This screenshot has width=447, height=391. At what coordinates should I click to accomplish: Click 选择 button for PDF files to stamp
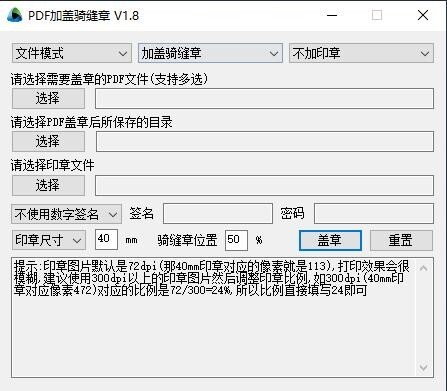(x=48, y=99)
